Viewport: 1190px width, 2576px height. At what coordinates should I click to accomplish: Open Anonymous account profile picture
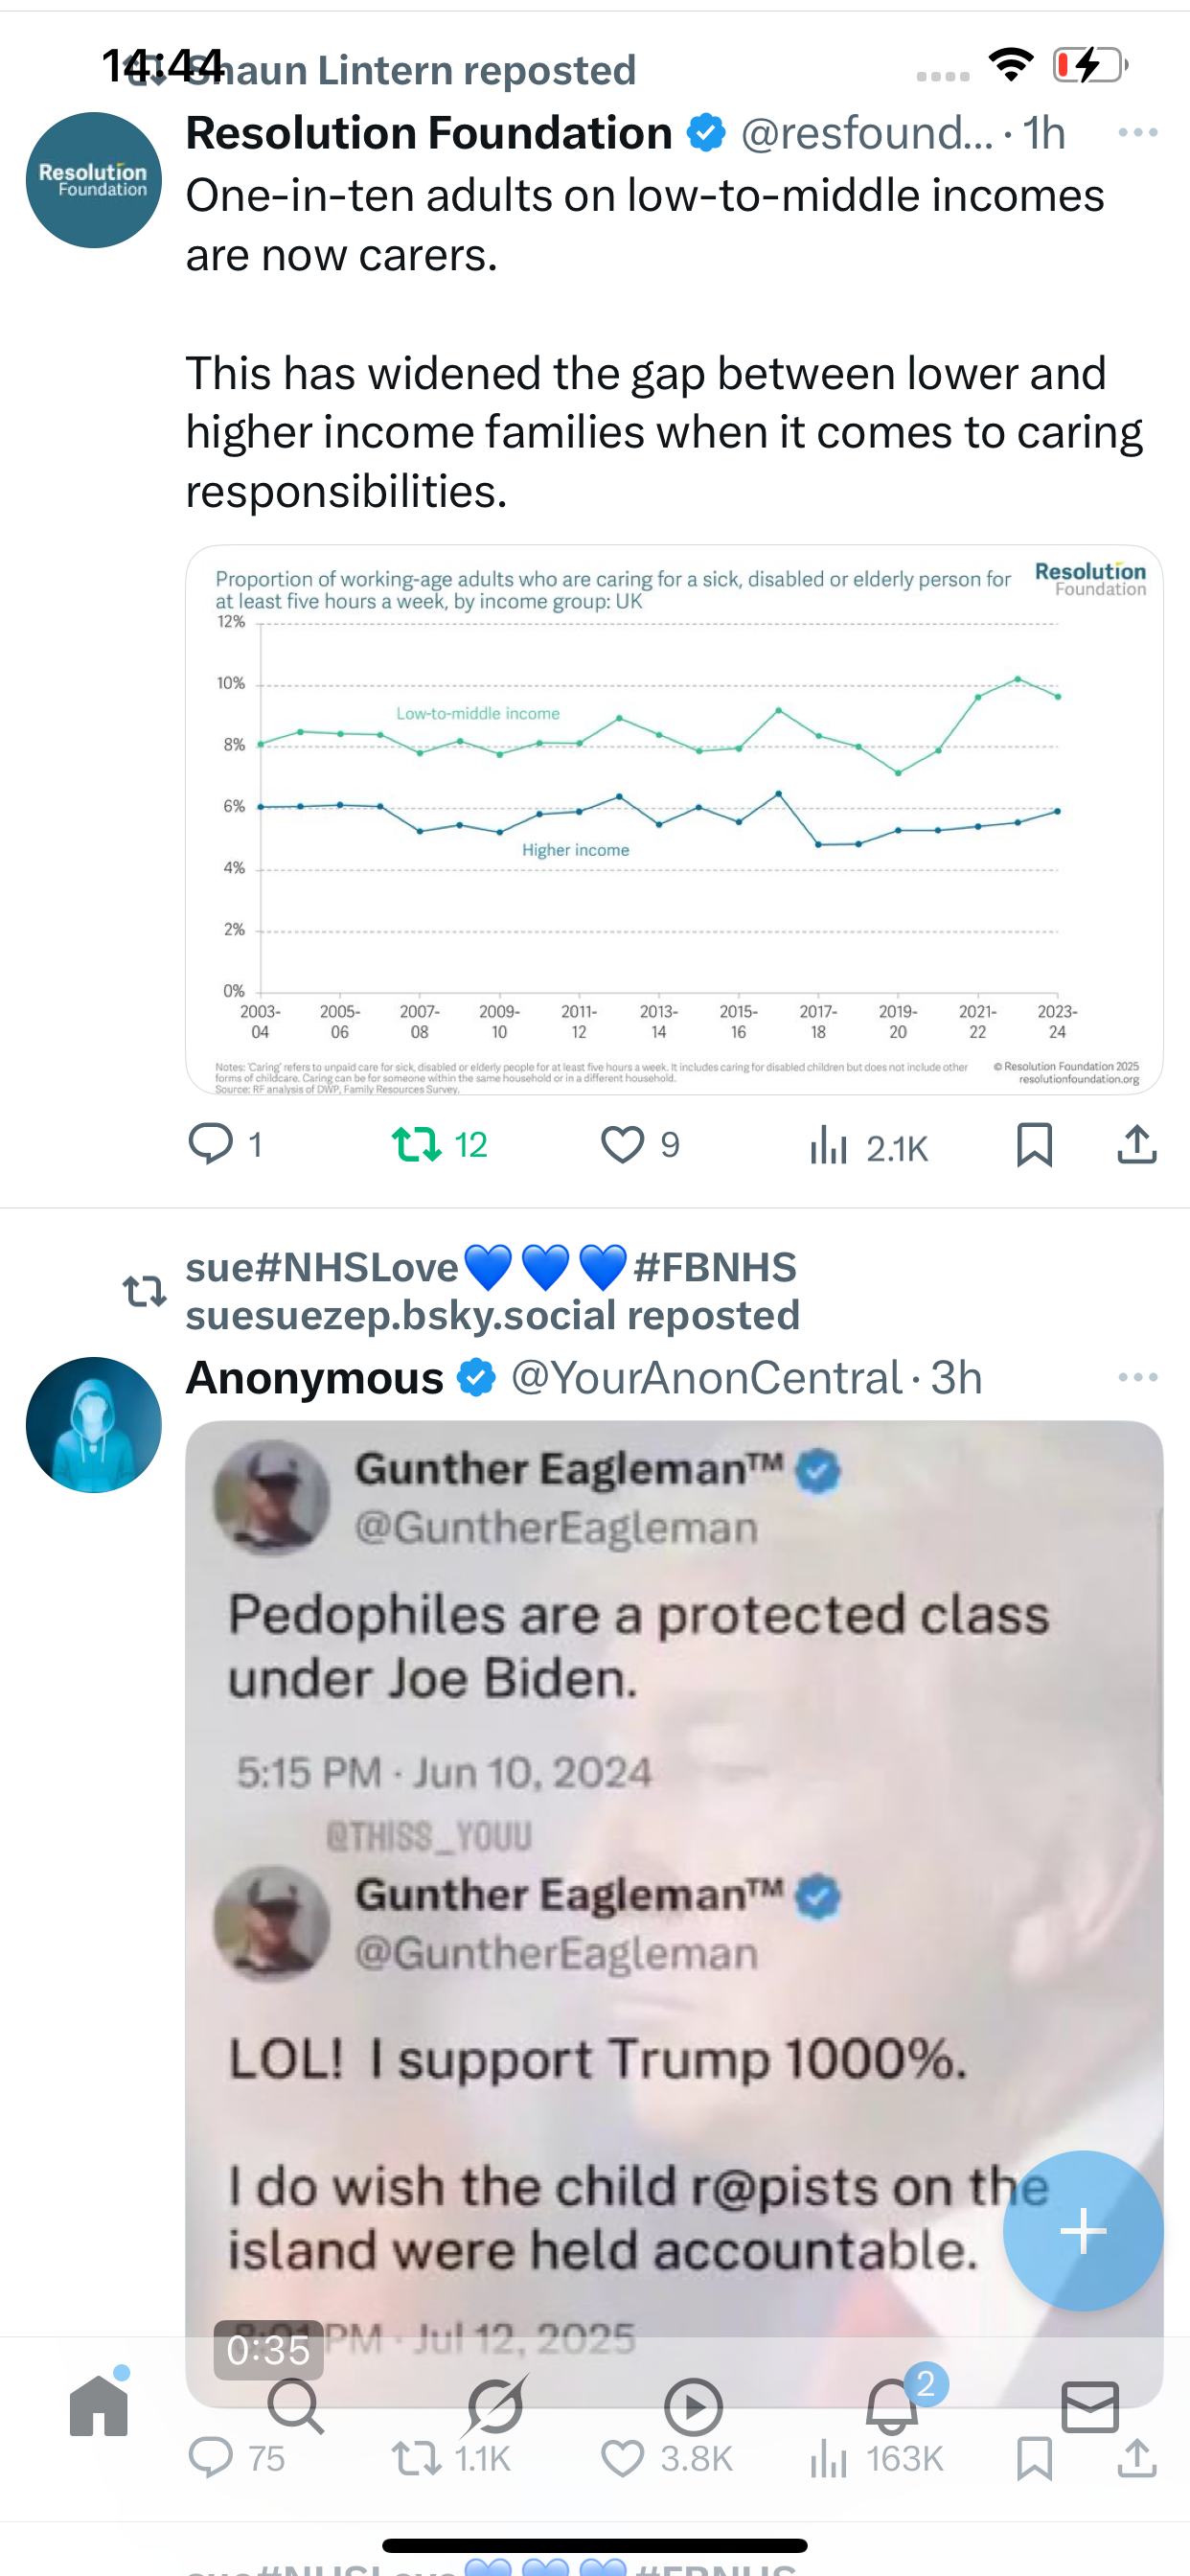(94, 1424)
